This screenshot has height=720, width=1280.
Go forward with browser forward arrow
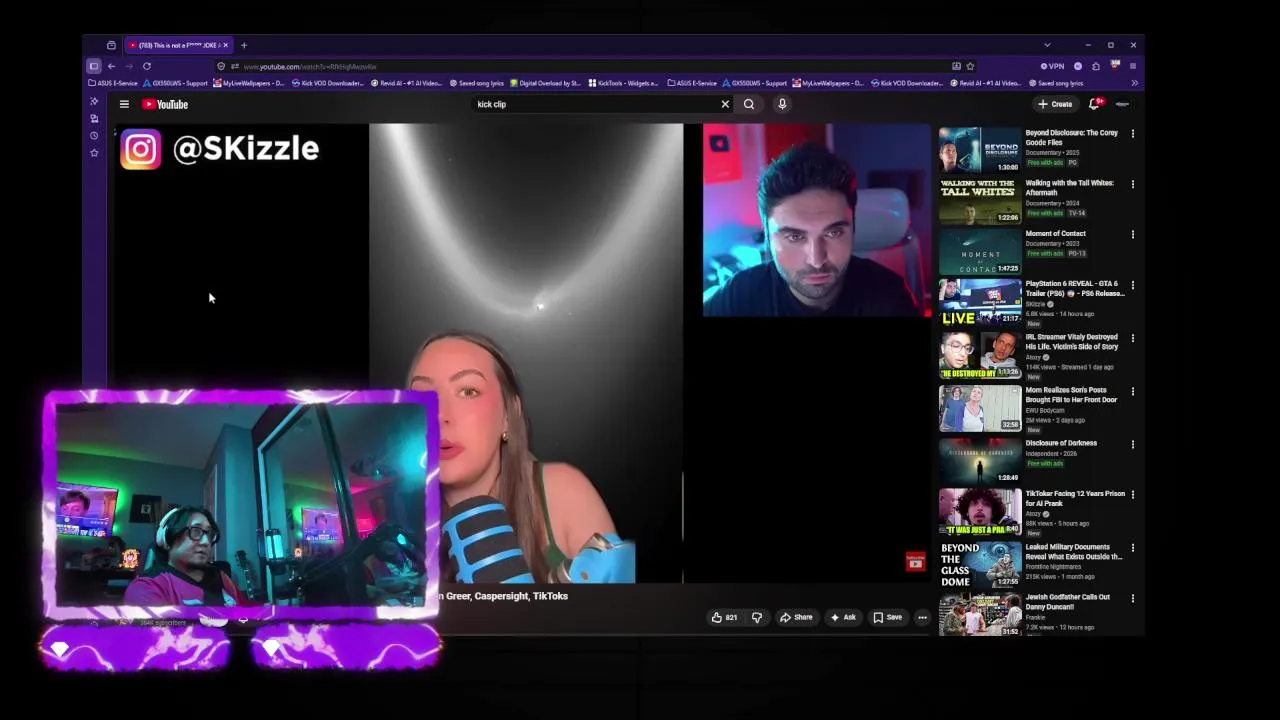128,66
